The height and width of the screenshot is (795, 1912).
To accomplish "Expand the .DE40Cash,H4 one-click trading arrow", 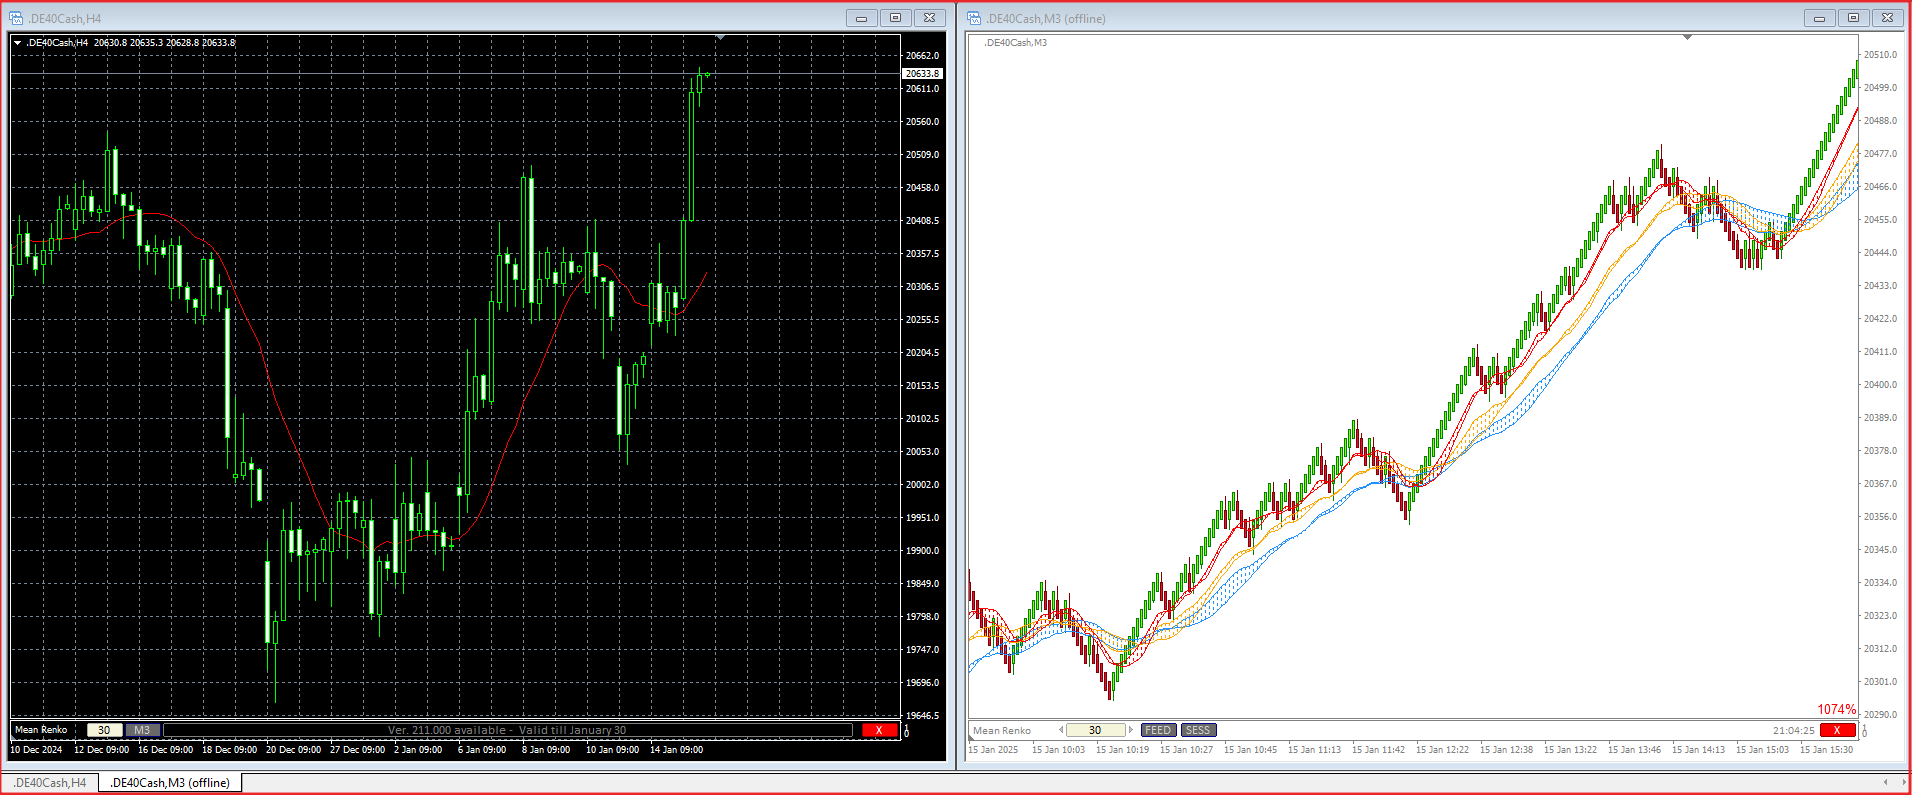I will pos(17,43).
